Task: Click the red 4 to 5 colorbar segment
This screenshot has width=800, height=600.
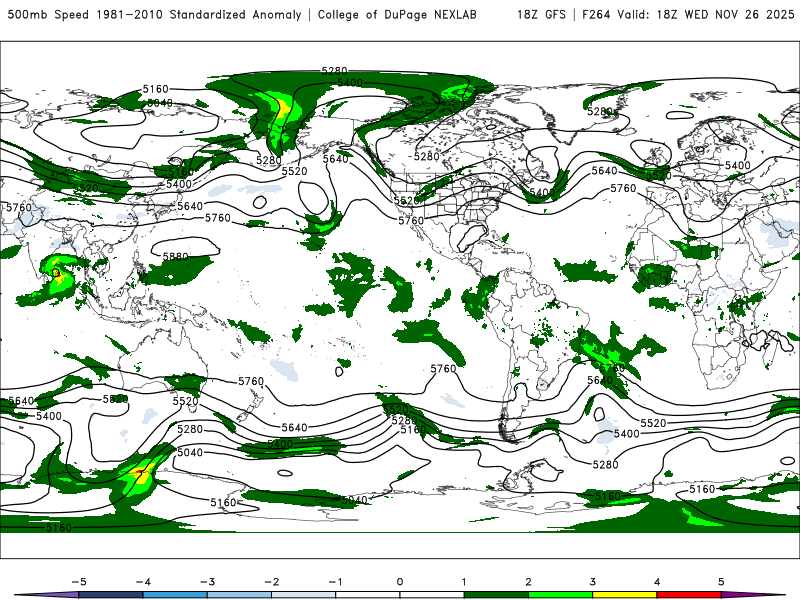Action: click(x=689, y=595)
